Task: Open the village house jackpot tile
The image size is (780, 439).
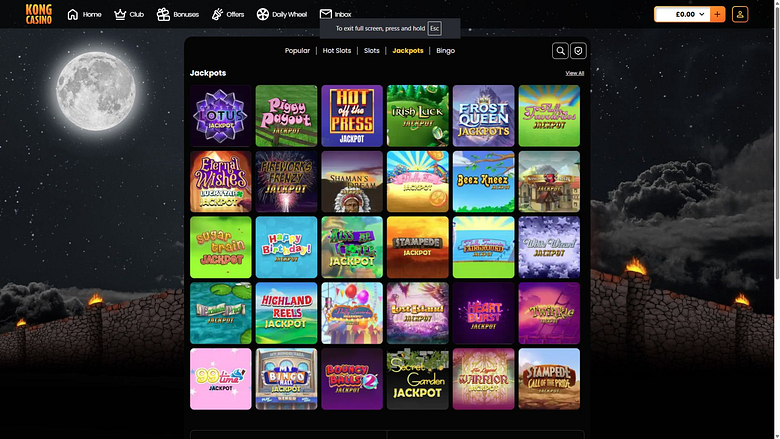Action: pyautogui.click(x=549, y=181)
